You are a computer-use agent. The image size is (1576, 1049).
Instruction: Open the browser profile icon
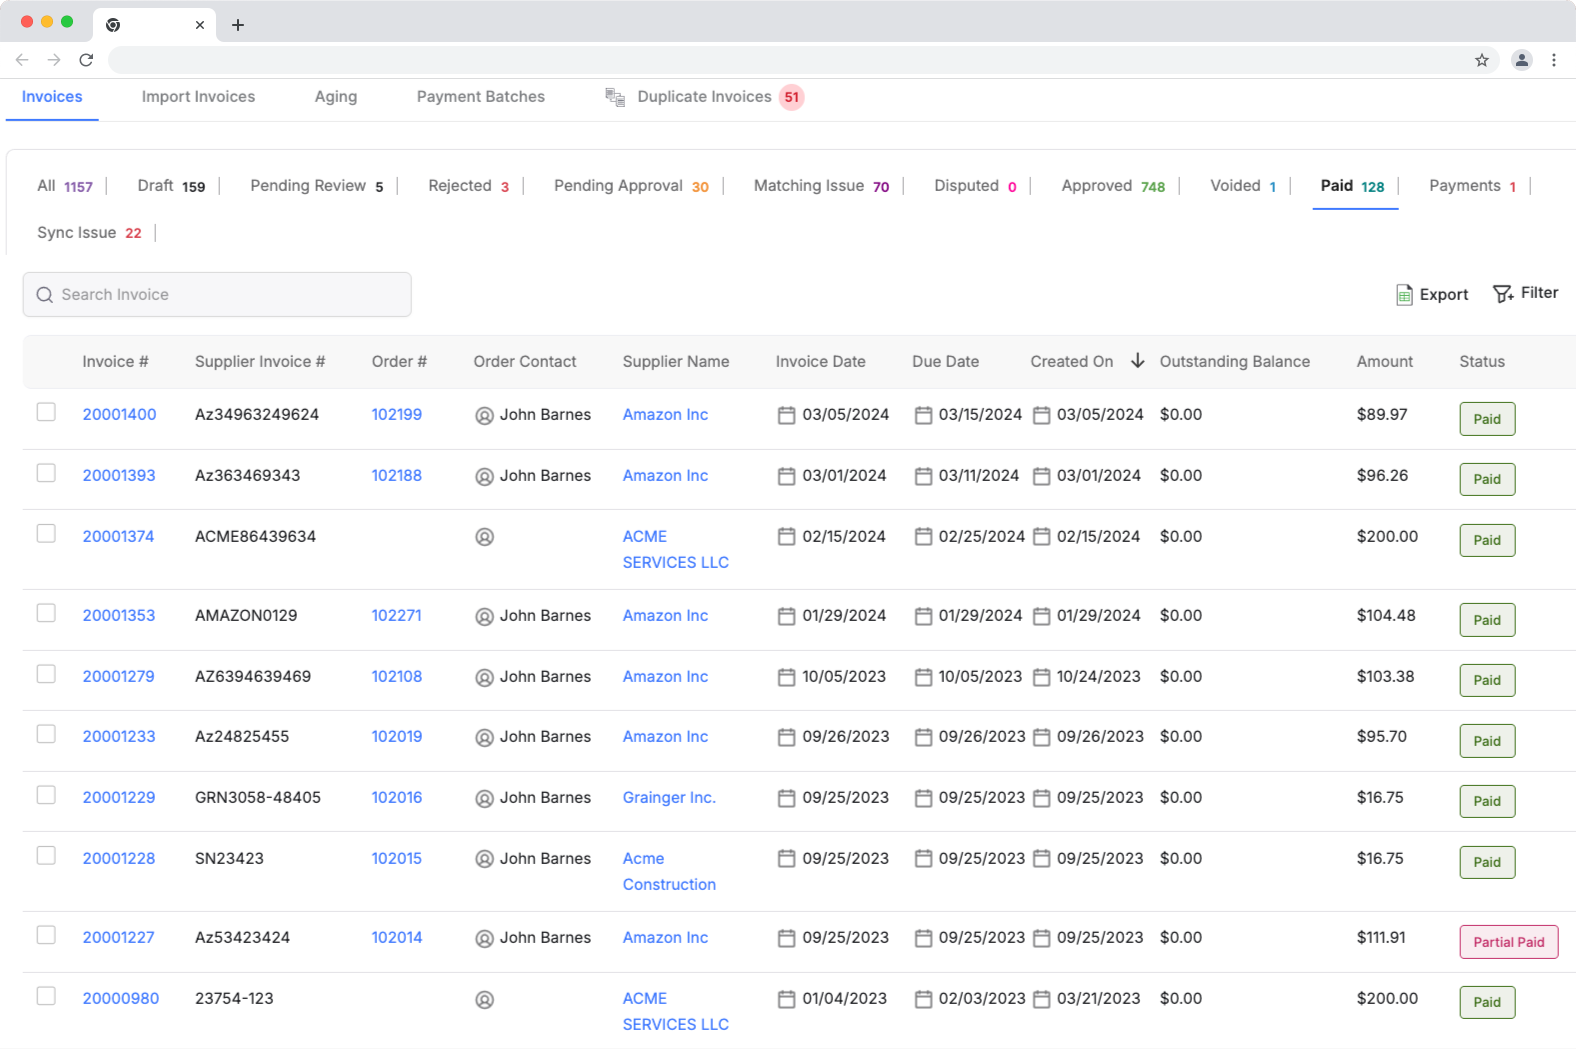1522,60
